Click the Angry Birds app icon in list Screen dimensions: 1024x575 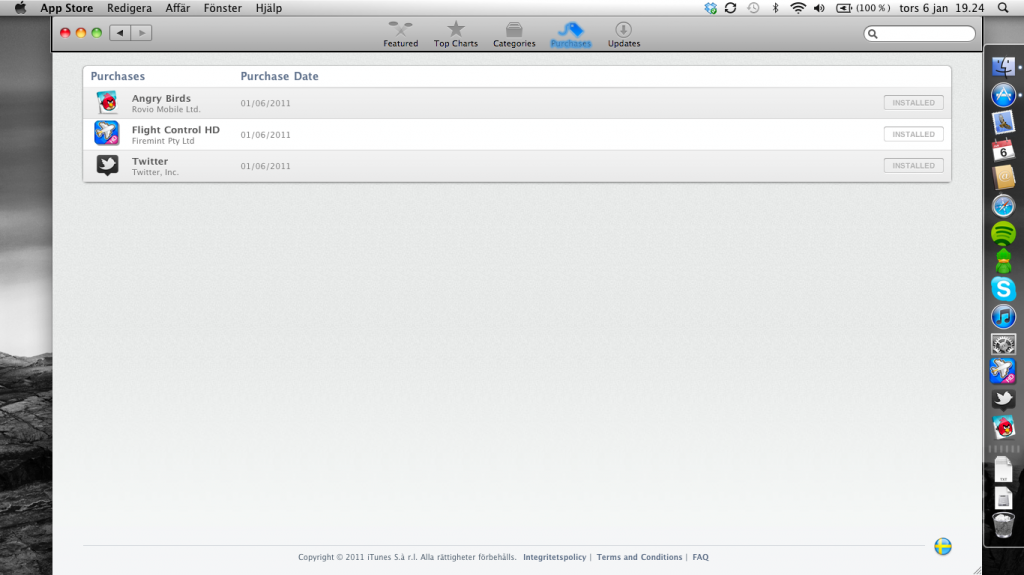[107, 103]
